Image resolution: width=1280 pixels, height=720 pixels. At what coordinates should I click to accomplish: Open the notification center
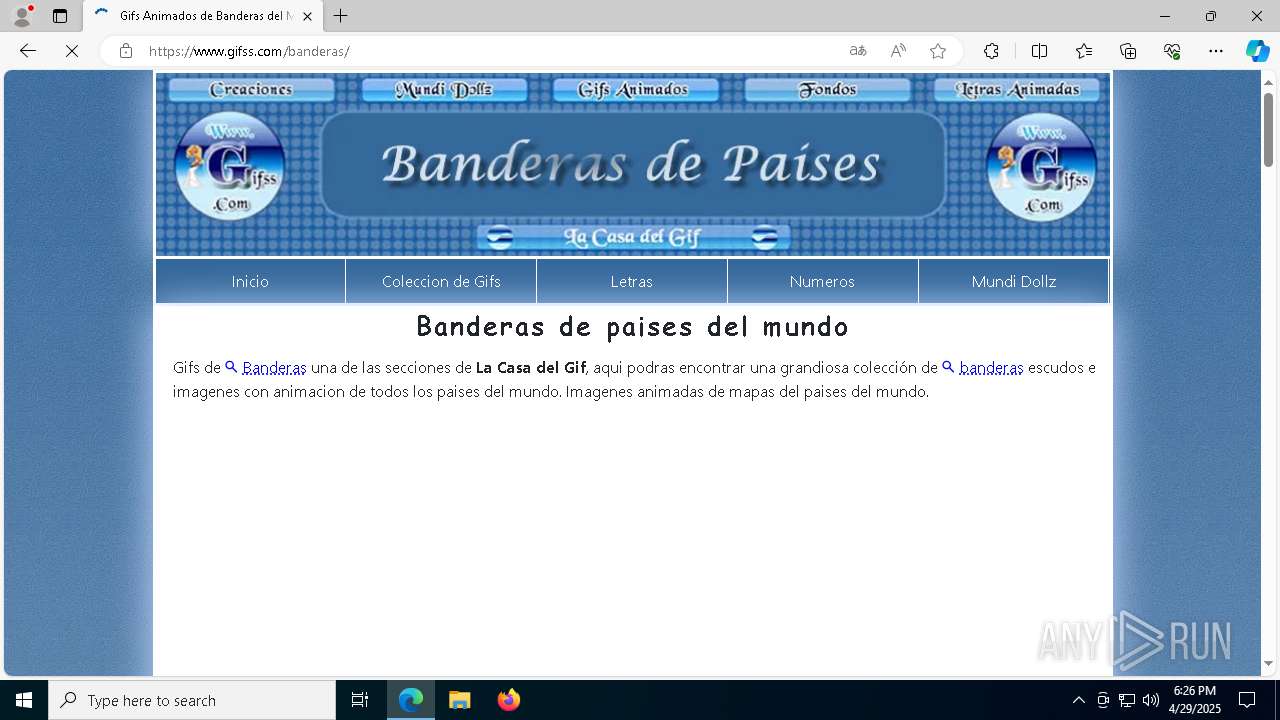tap(1247, 700)
